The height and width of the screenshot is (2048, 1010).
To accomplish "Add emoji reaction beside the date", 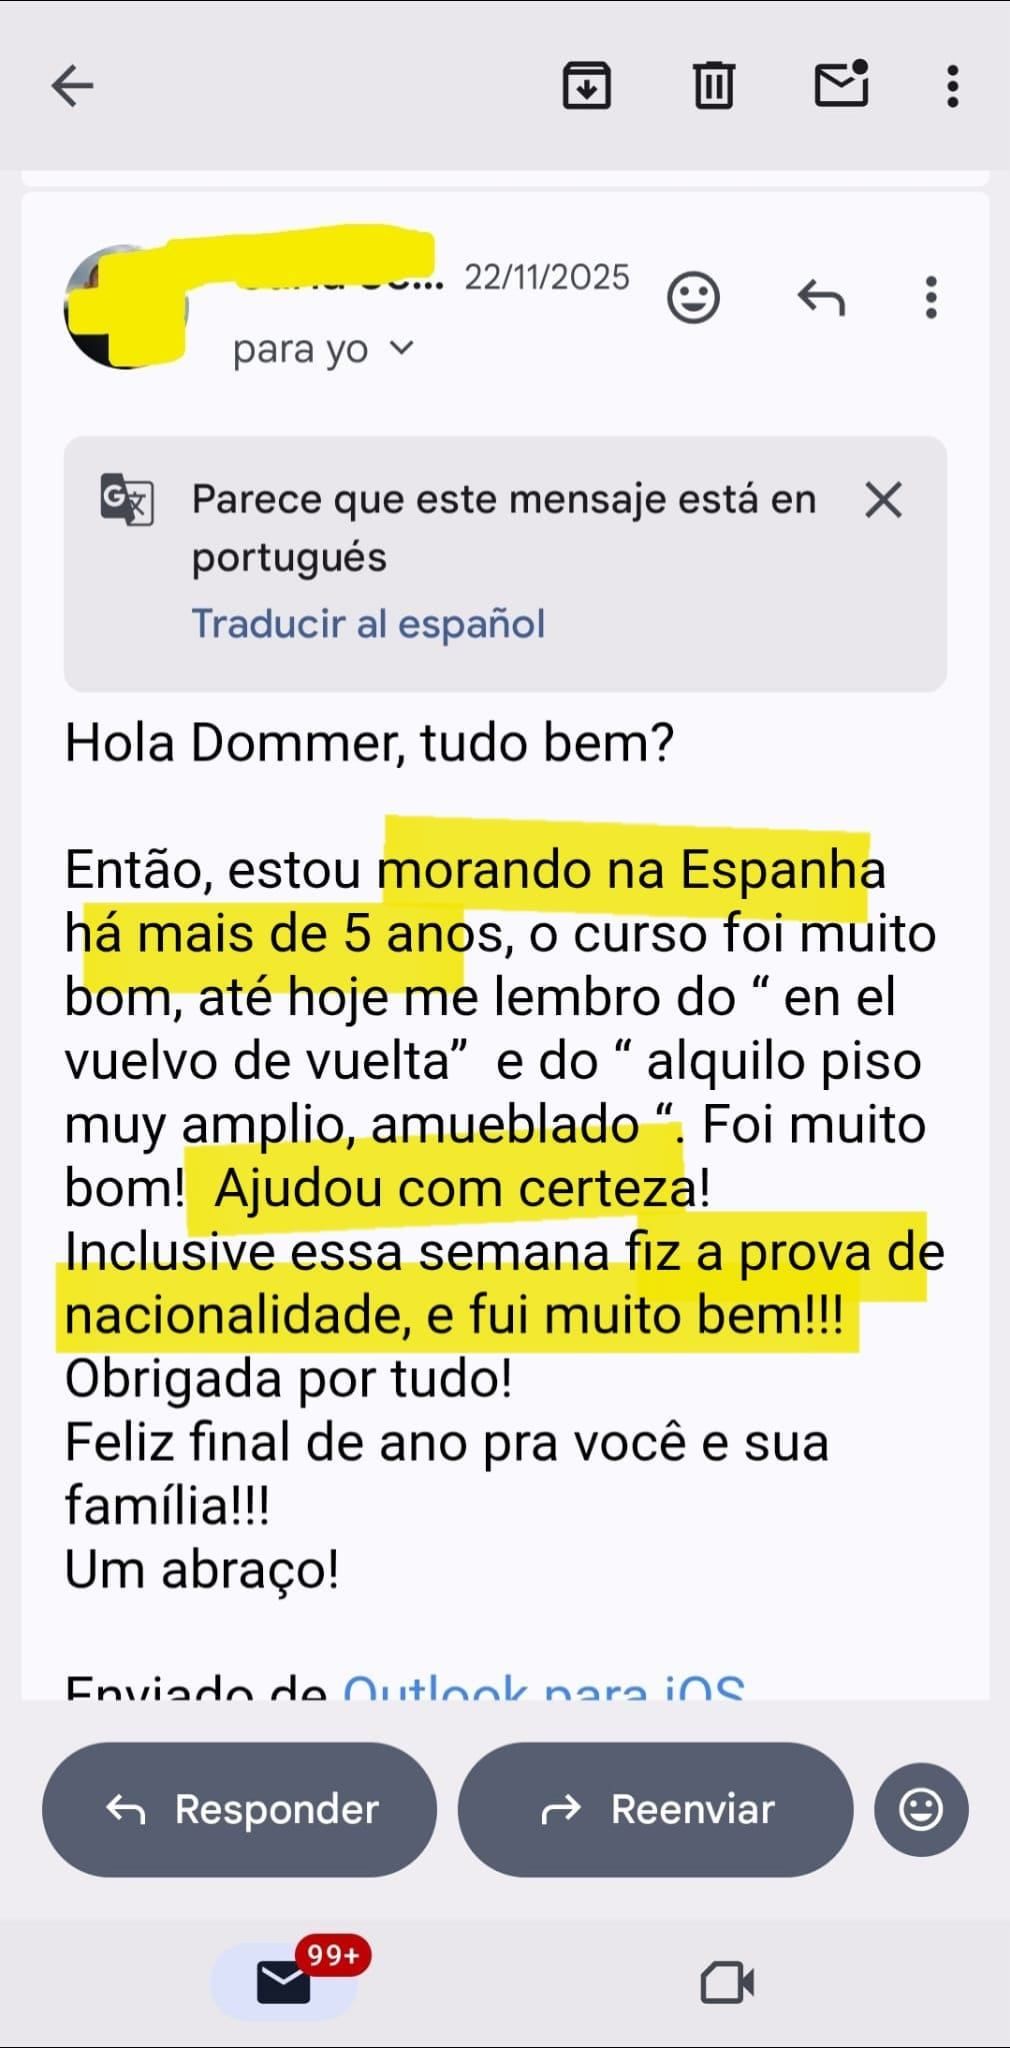I will coord(693,297).
